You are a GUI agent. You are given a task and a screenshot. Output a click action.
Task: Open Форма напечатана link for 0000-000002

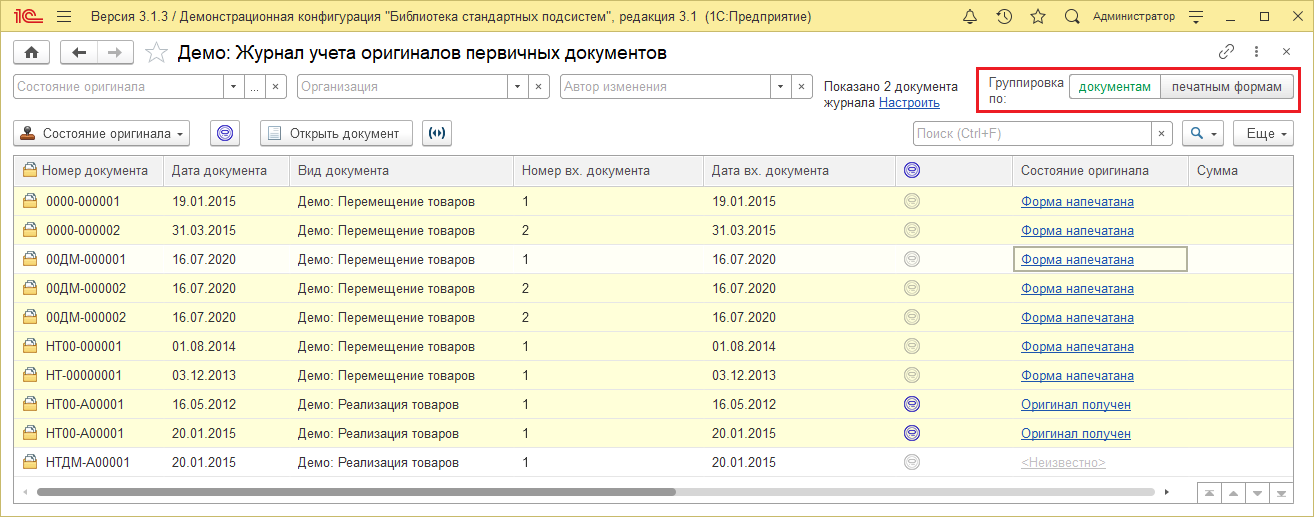click(x=1077, y=230)
